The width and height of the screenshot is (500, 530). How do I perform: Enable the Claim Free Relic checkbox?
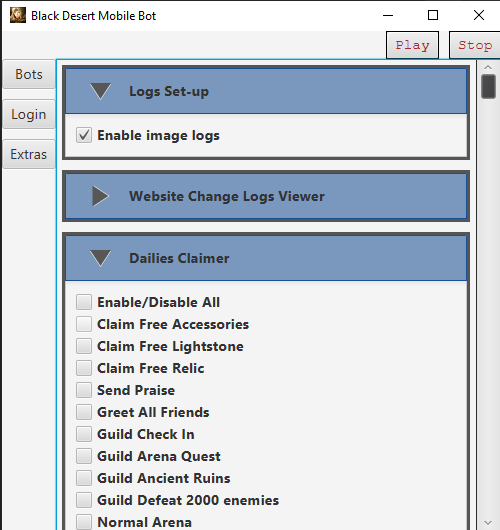point(84,368)
